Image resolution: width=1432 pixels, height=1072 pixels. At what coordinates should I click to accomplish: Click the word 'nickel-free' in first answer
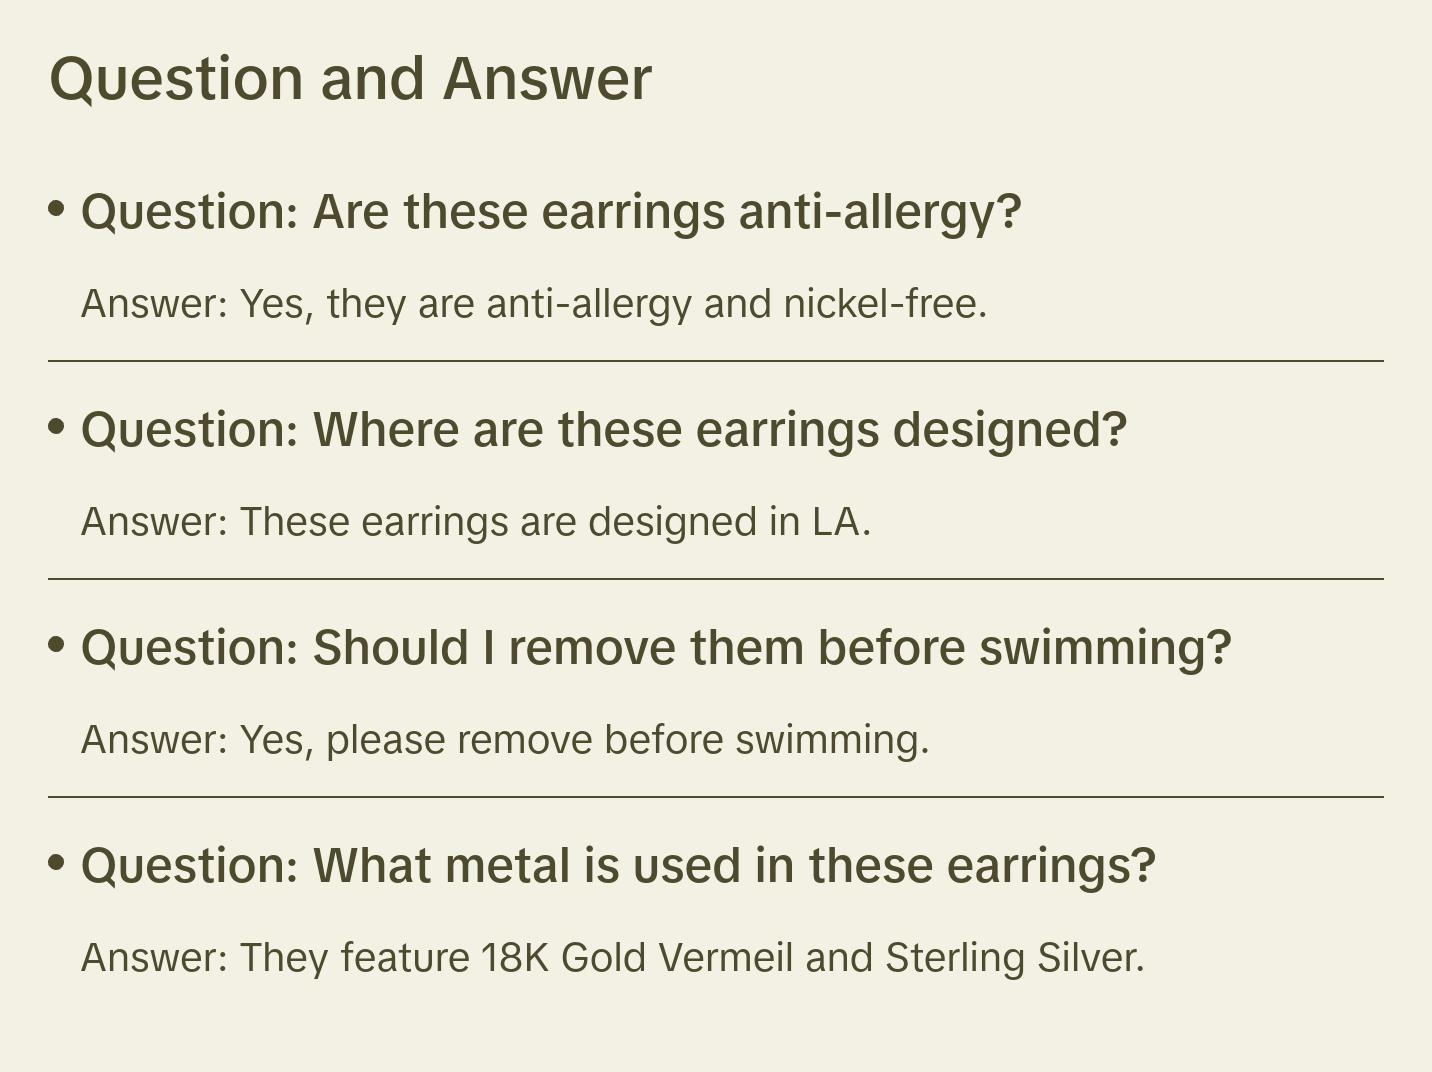(x=884, y=304)
